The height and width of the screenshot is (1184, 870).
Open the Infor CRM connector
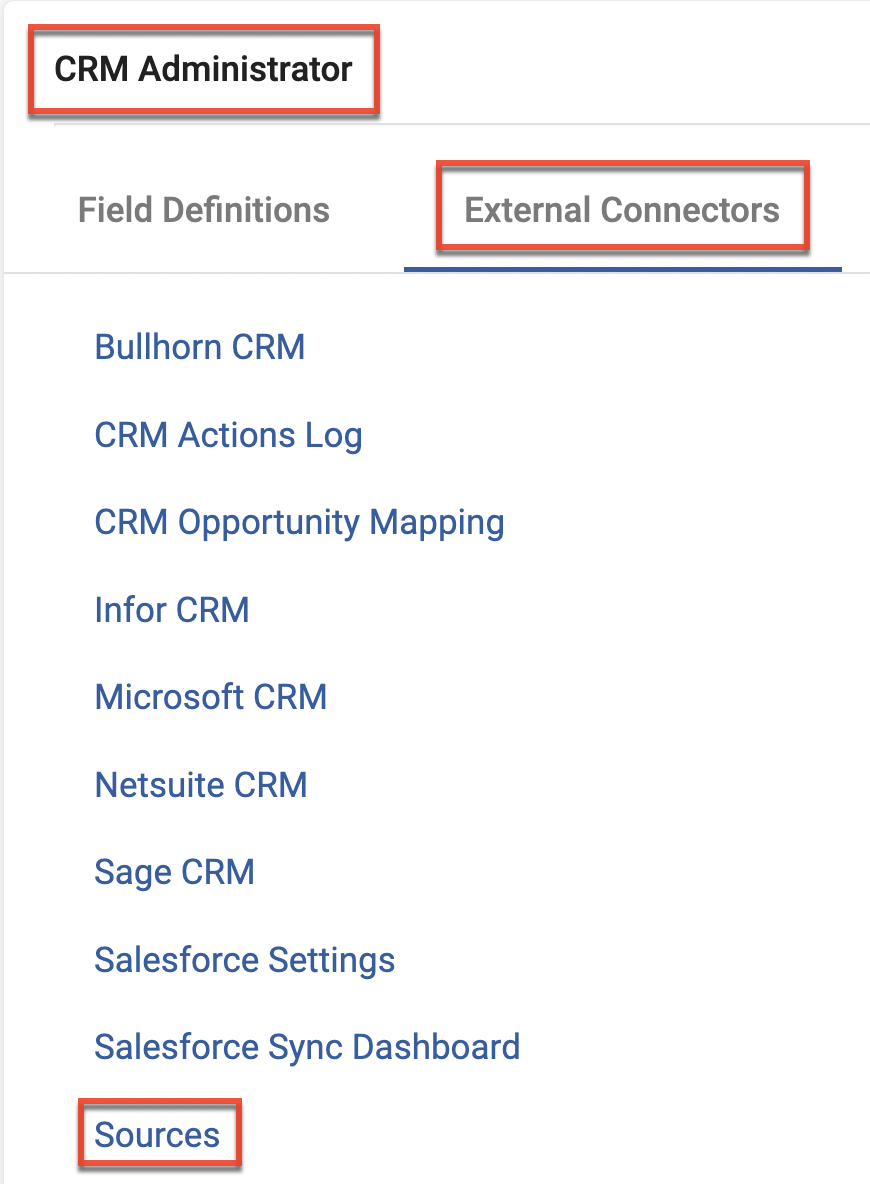pyautogui.click(x=172, y=610)
